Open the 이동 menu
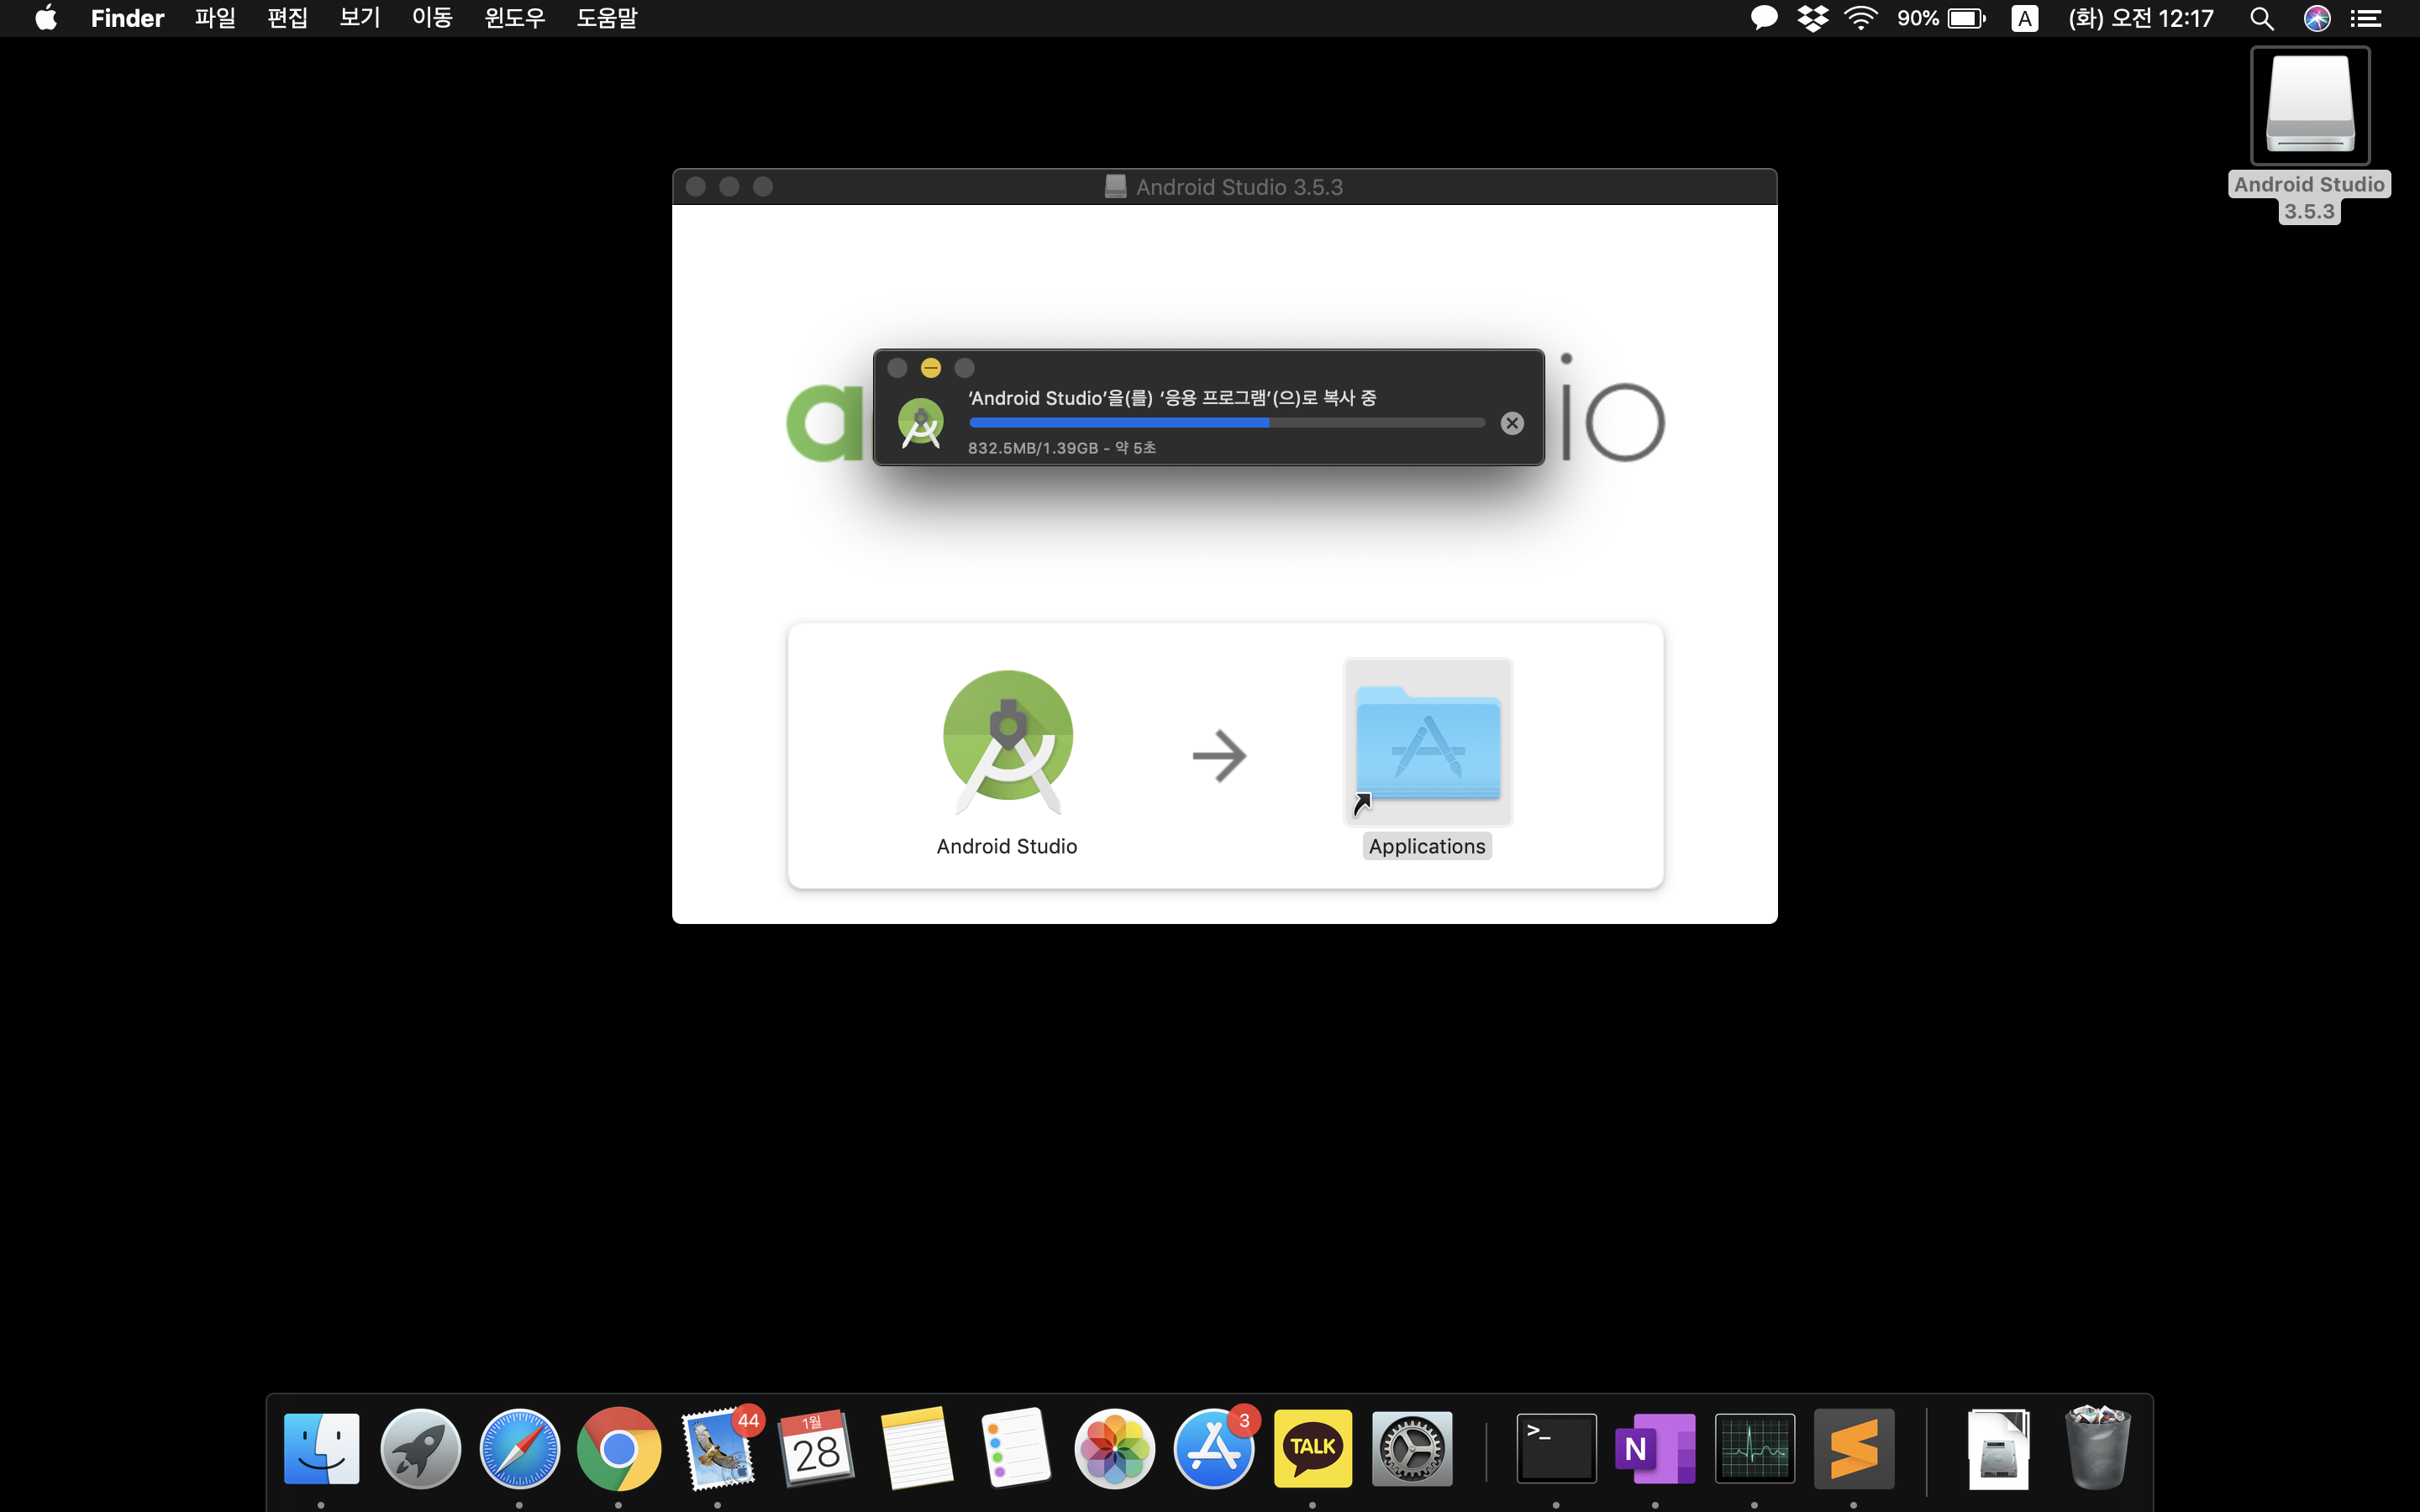2420x1512 pixels. pos(432,18)
